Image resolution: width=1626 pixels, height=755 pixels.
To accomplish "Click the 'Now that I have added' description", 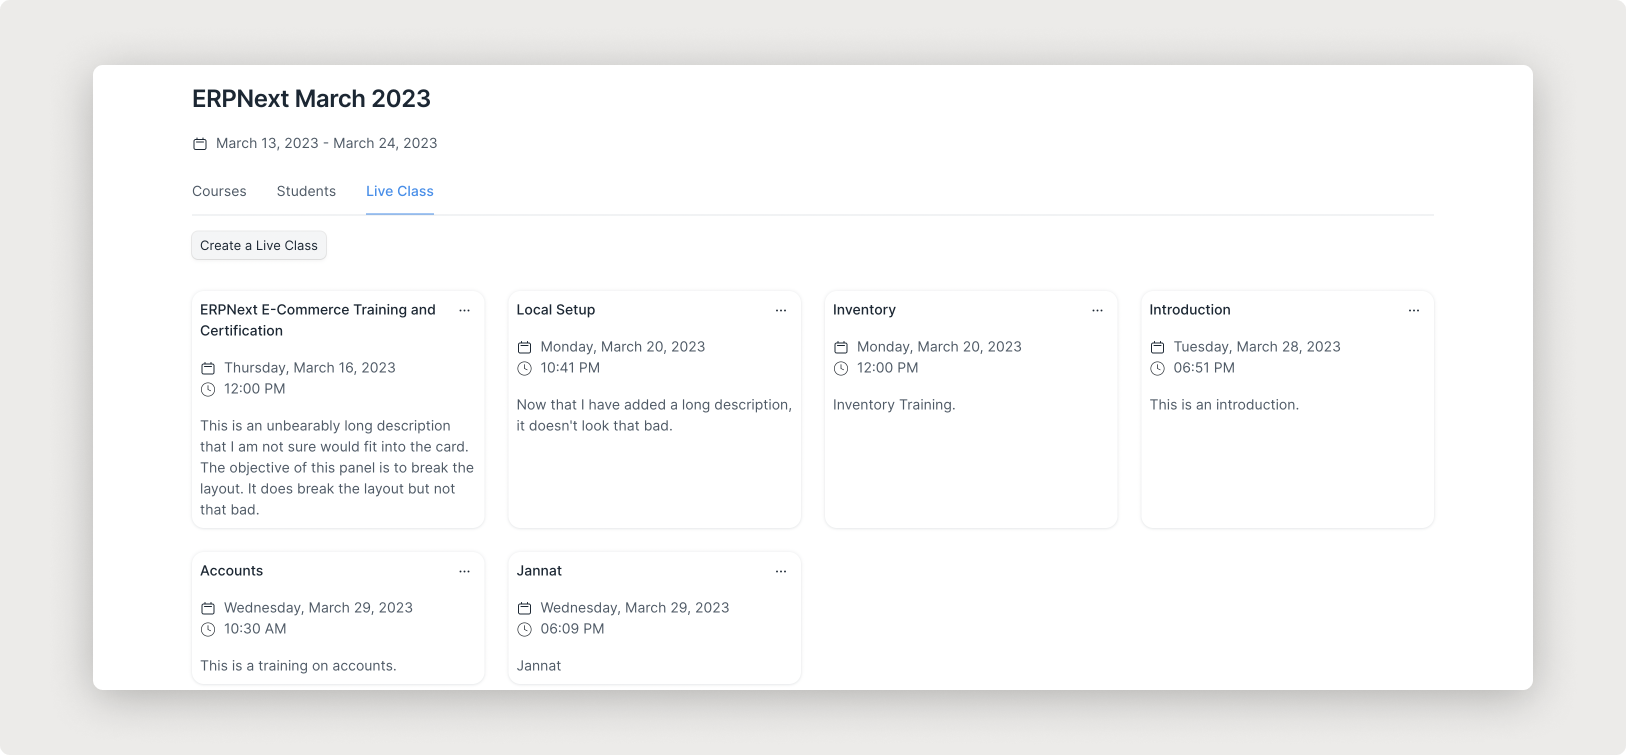I will 654,415.
